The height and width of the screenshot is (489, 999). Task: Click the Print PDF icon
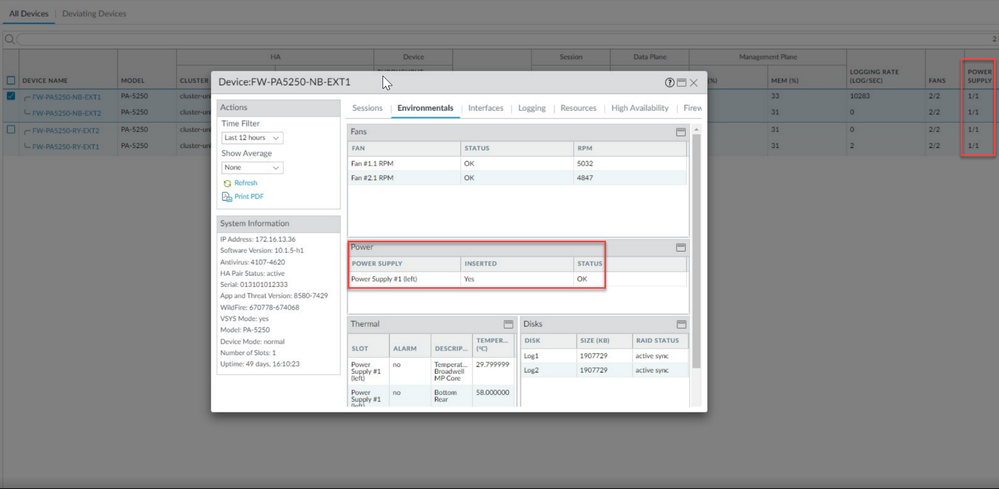(227, 197)
